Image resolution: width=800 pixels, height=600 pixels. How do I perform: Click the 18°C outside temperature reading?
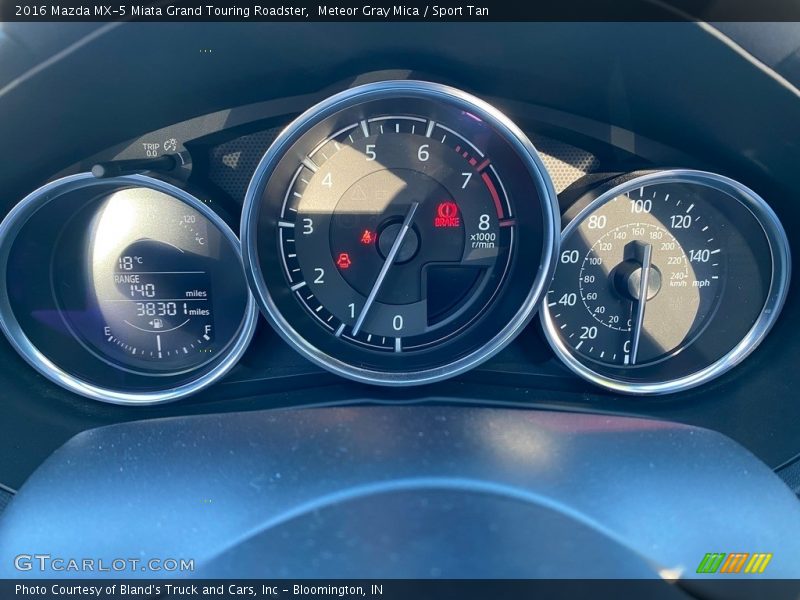pyautogui.click(x=130, y=263)
